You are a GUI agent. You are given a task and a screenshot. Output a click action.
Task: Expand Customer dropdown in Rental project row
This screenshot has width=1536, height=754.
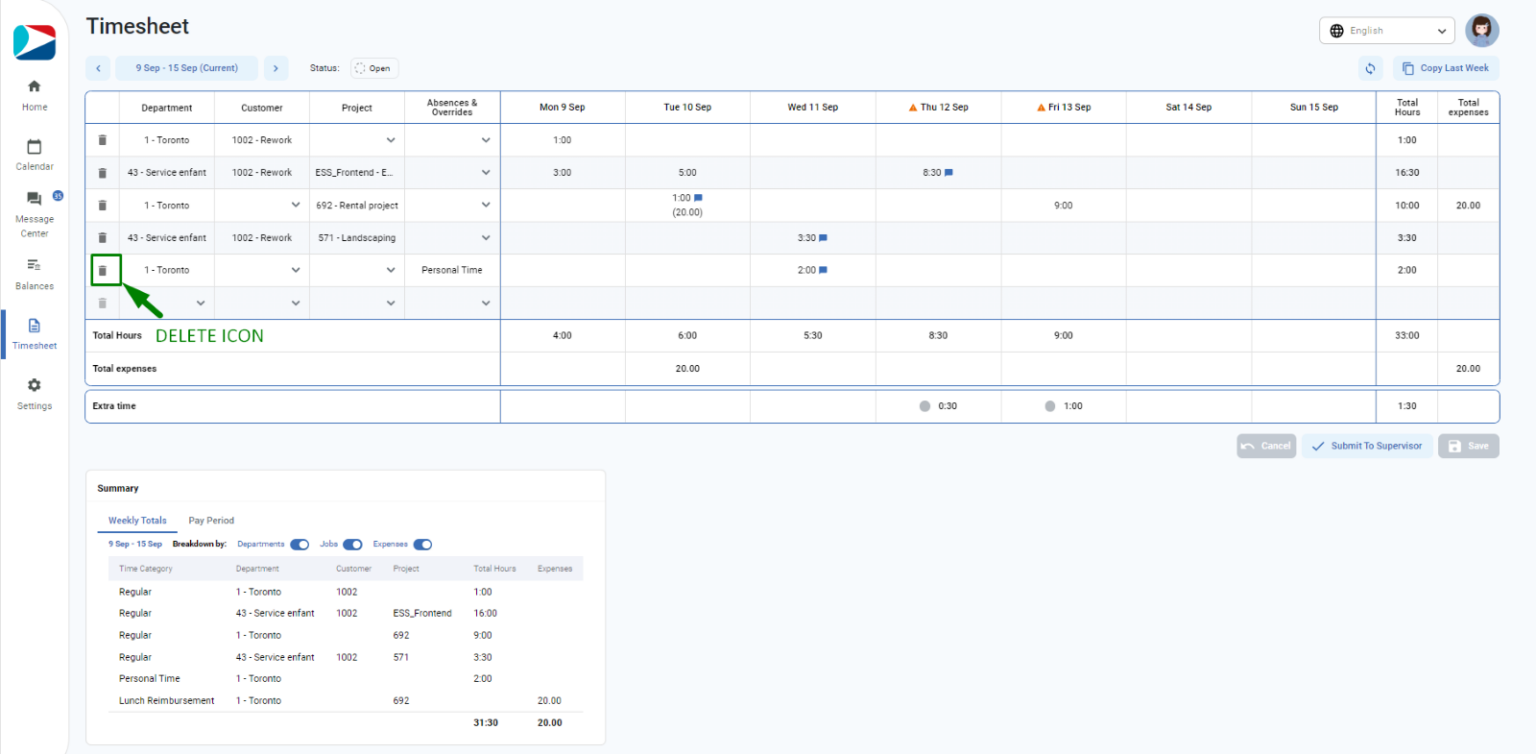pos(296,205)
